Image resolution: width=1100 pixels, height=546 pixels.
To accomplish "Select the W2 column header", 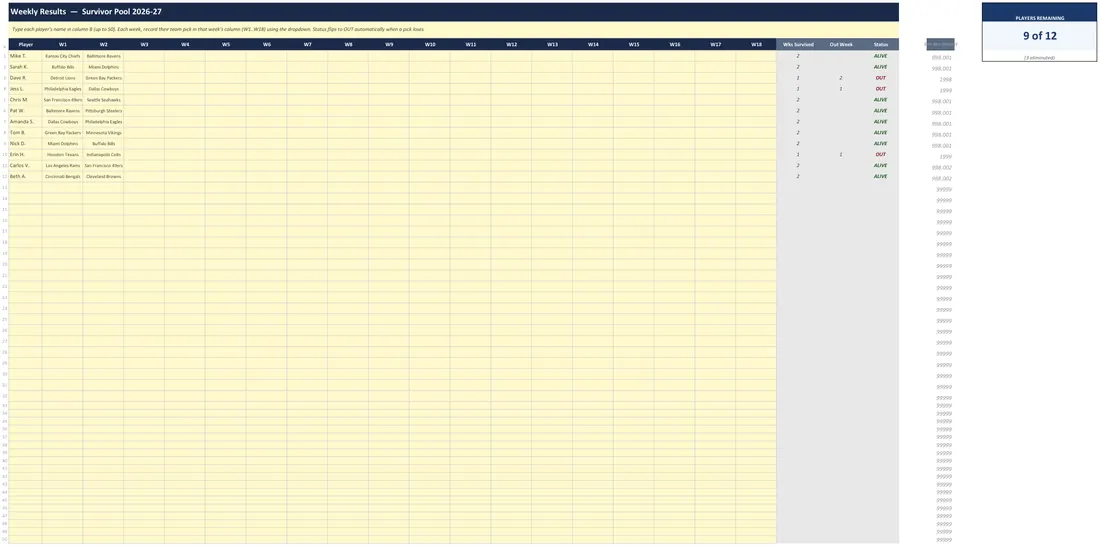I will [103, 44].
